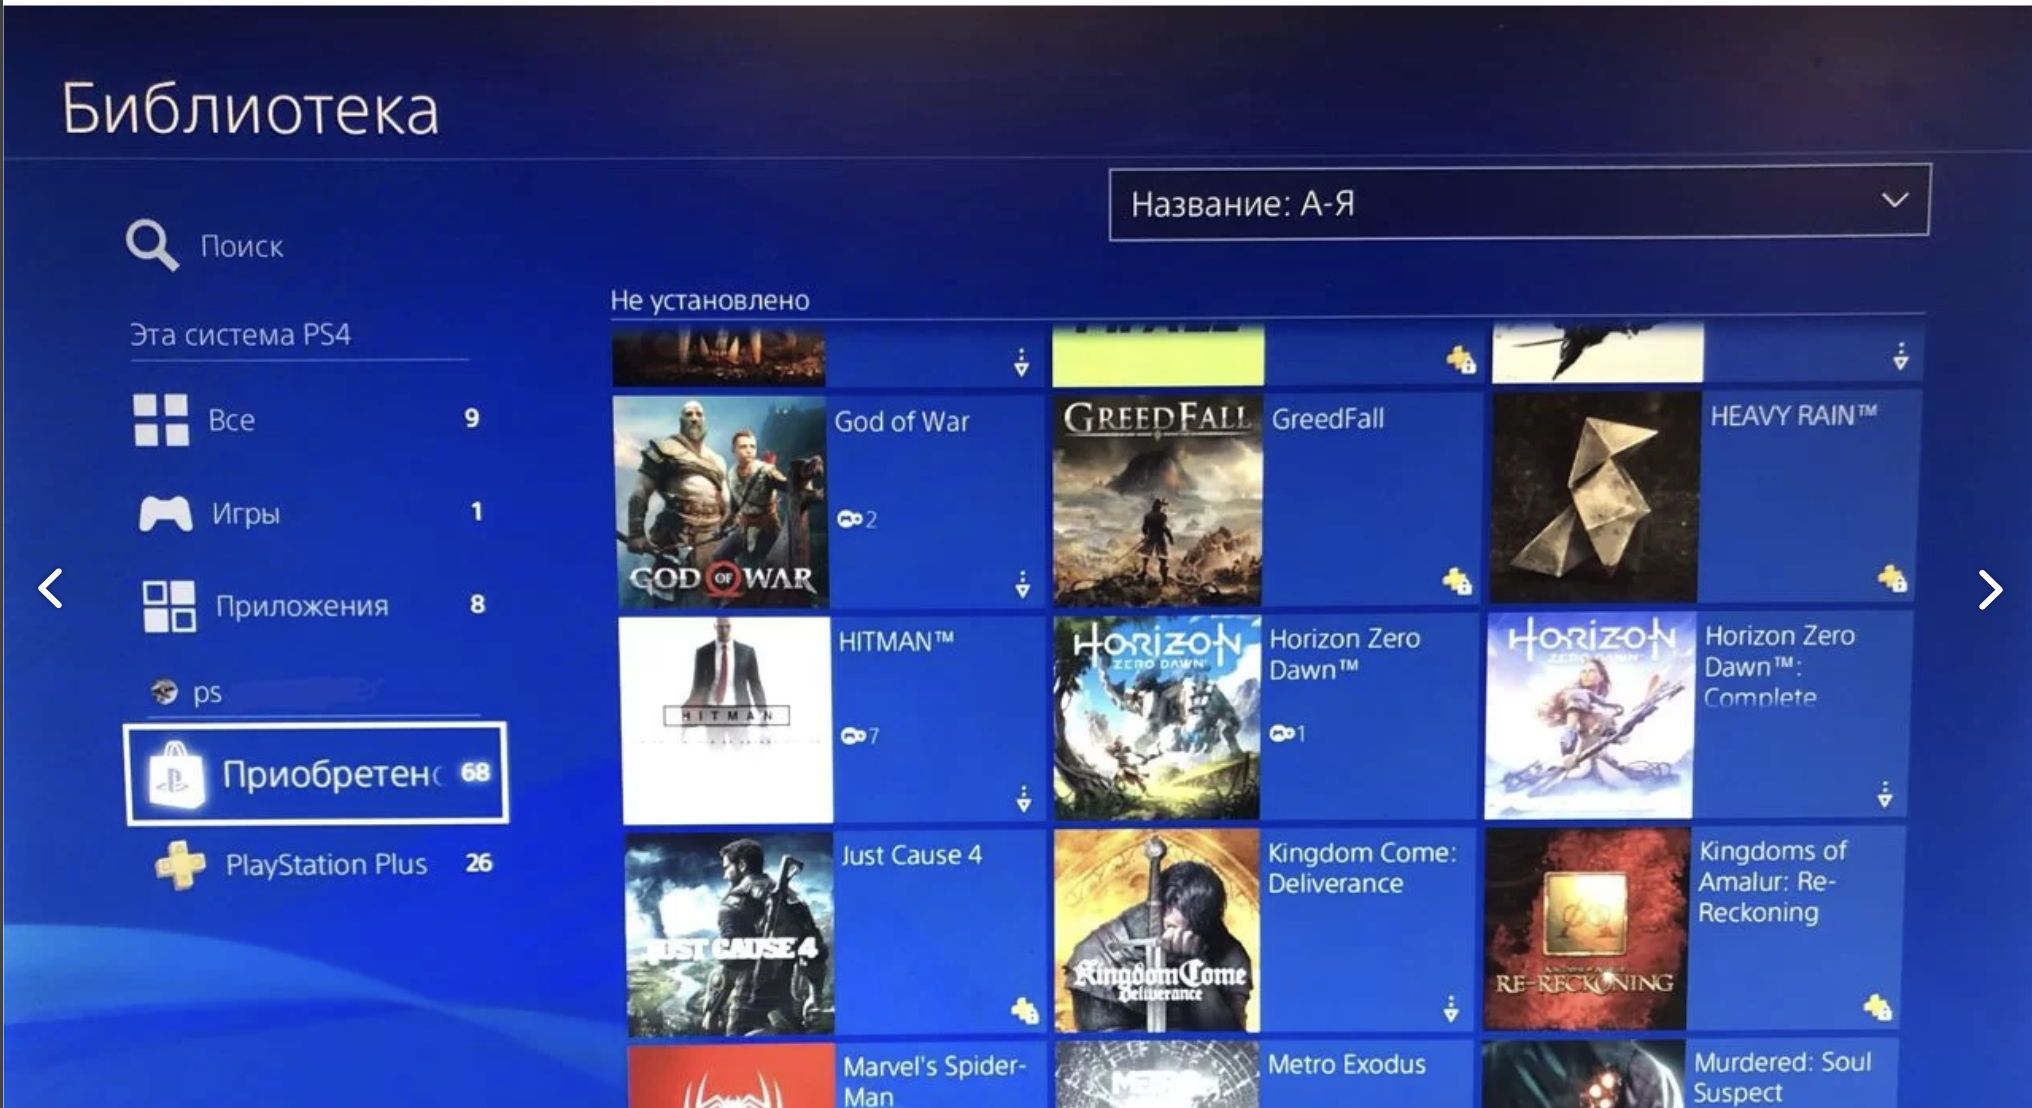Click download icon on Horizon Zero Dawn Complete

[x=1884, y=795]
